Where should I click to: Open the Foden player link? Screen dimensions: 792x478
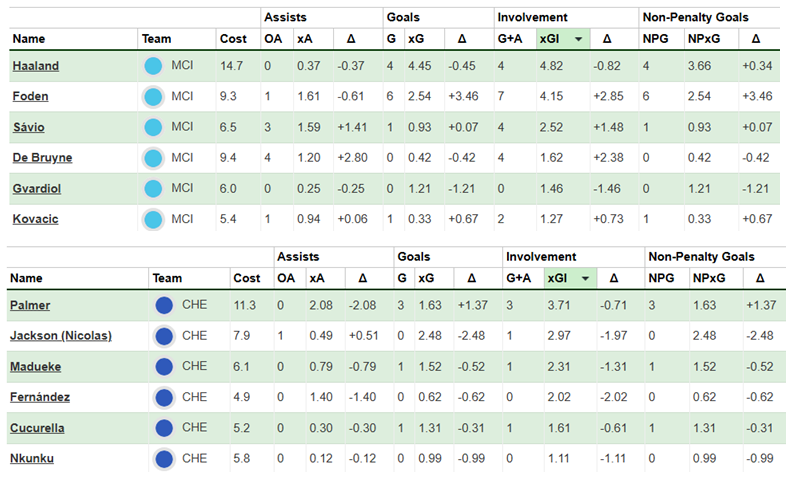(x=30, y=97)
